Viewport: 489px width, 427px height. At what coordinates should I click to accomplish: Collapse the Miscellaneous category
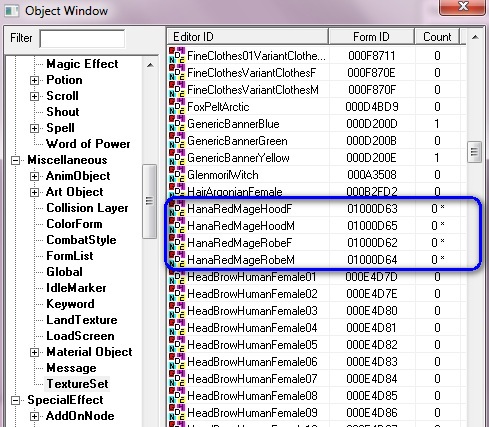point(15,160)
